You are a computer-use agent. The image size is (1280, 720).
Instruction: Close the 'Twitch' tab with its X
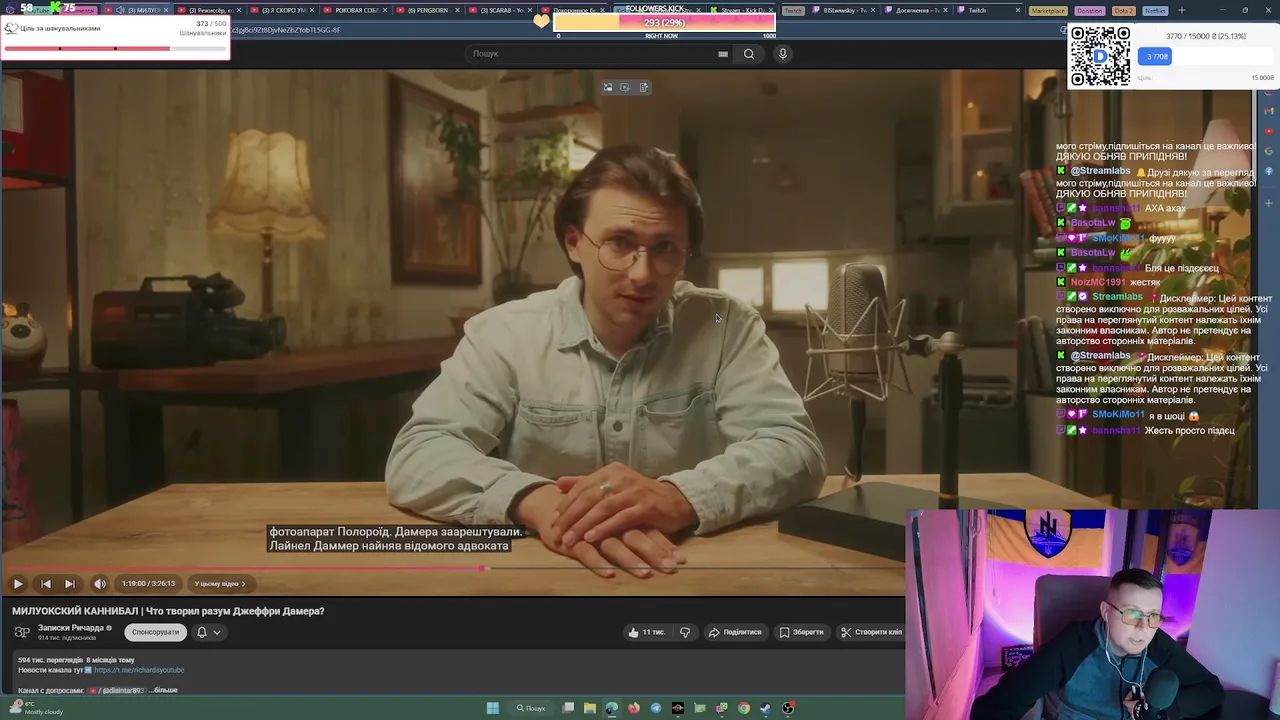pyautogui.click(x=1018, y=10)
